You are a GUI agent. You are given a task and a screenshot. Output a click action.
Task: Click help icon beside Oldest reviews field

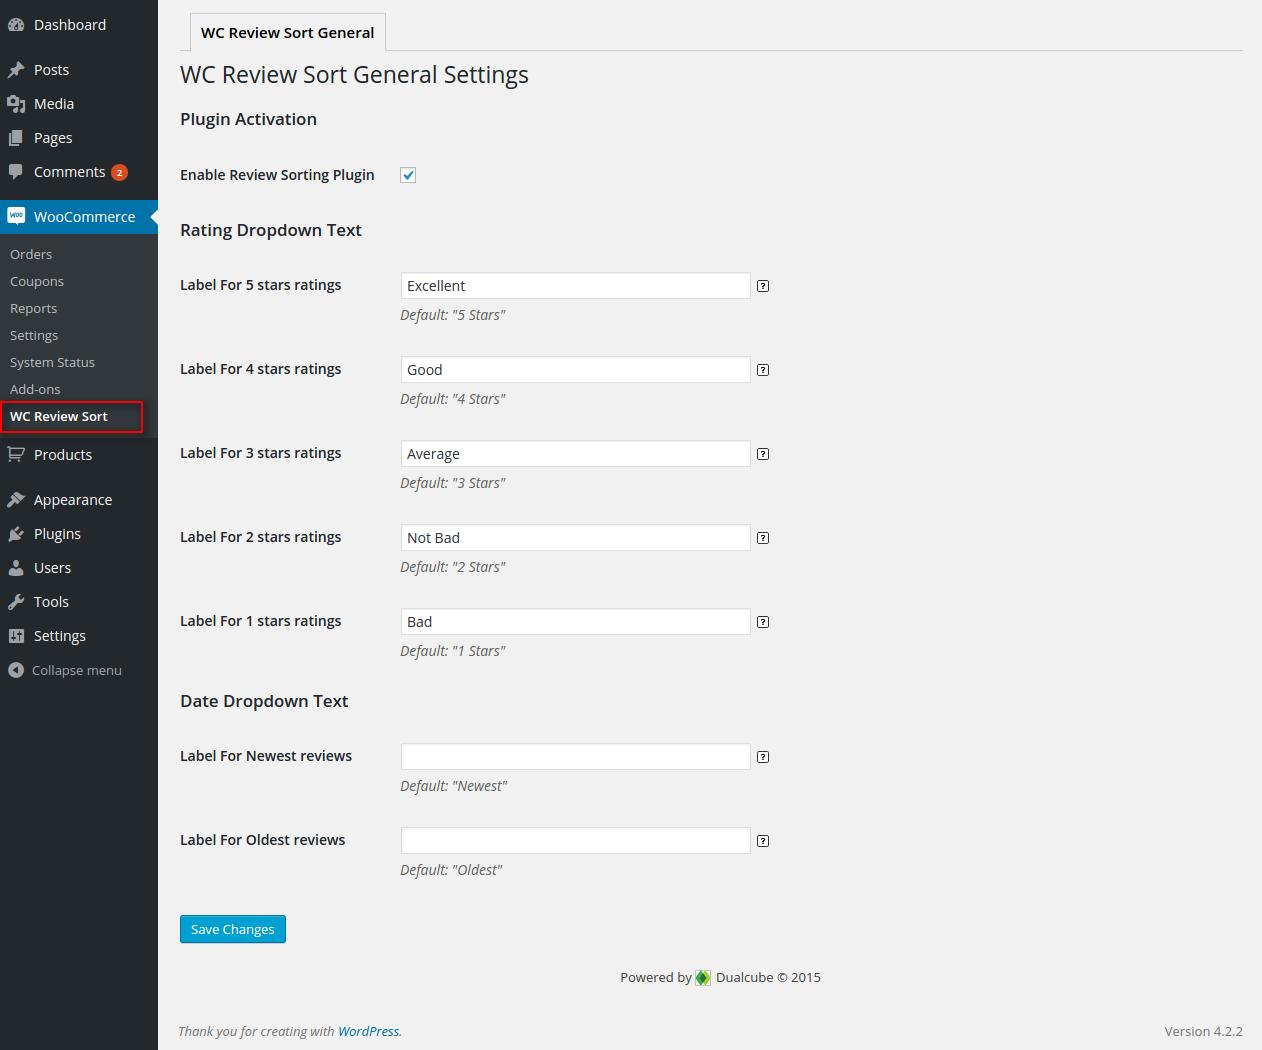click(763, 841)
